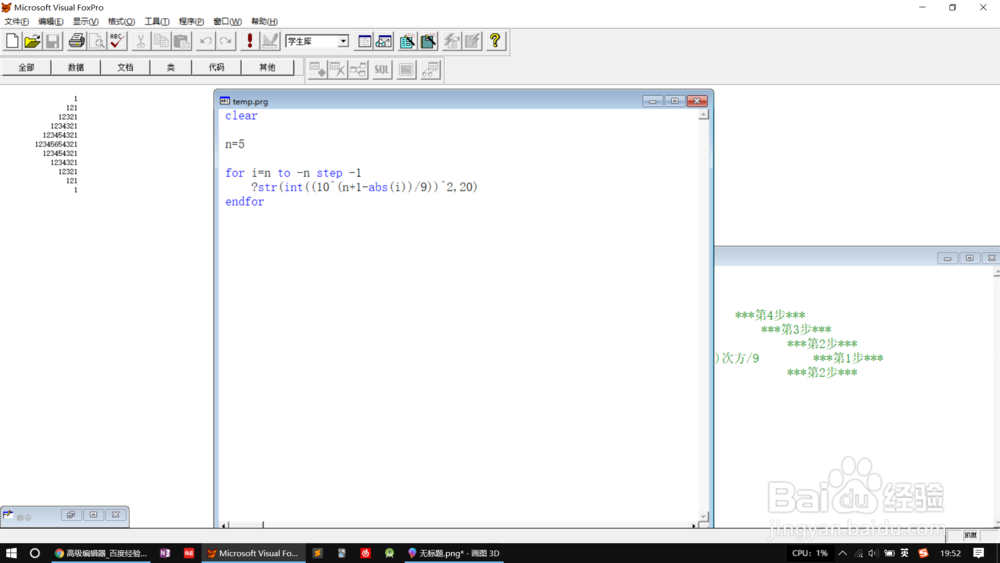This screenshot has width=1000, height=563.
Task: Open the Data Session window icon
Action: [x=384, y=41]
